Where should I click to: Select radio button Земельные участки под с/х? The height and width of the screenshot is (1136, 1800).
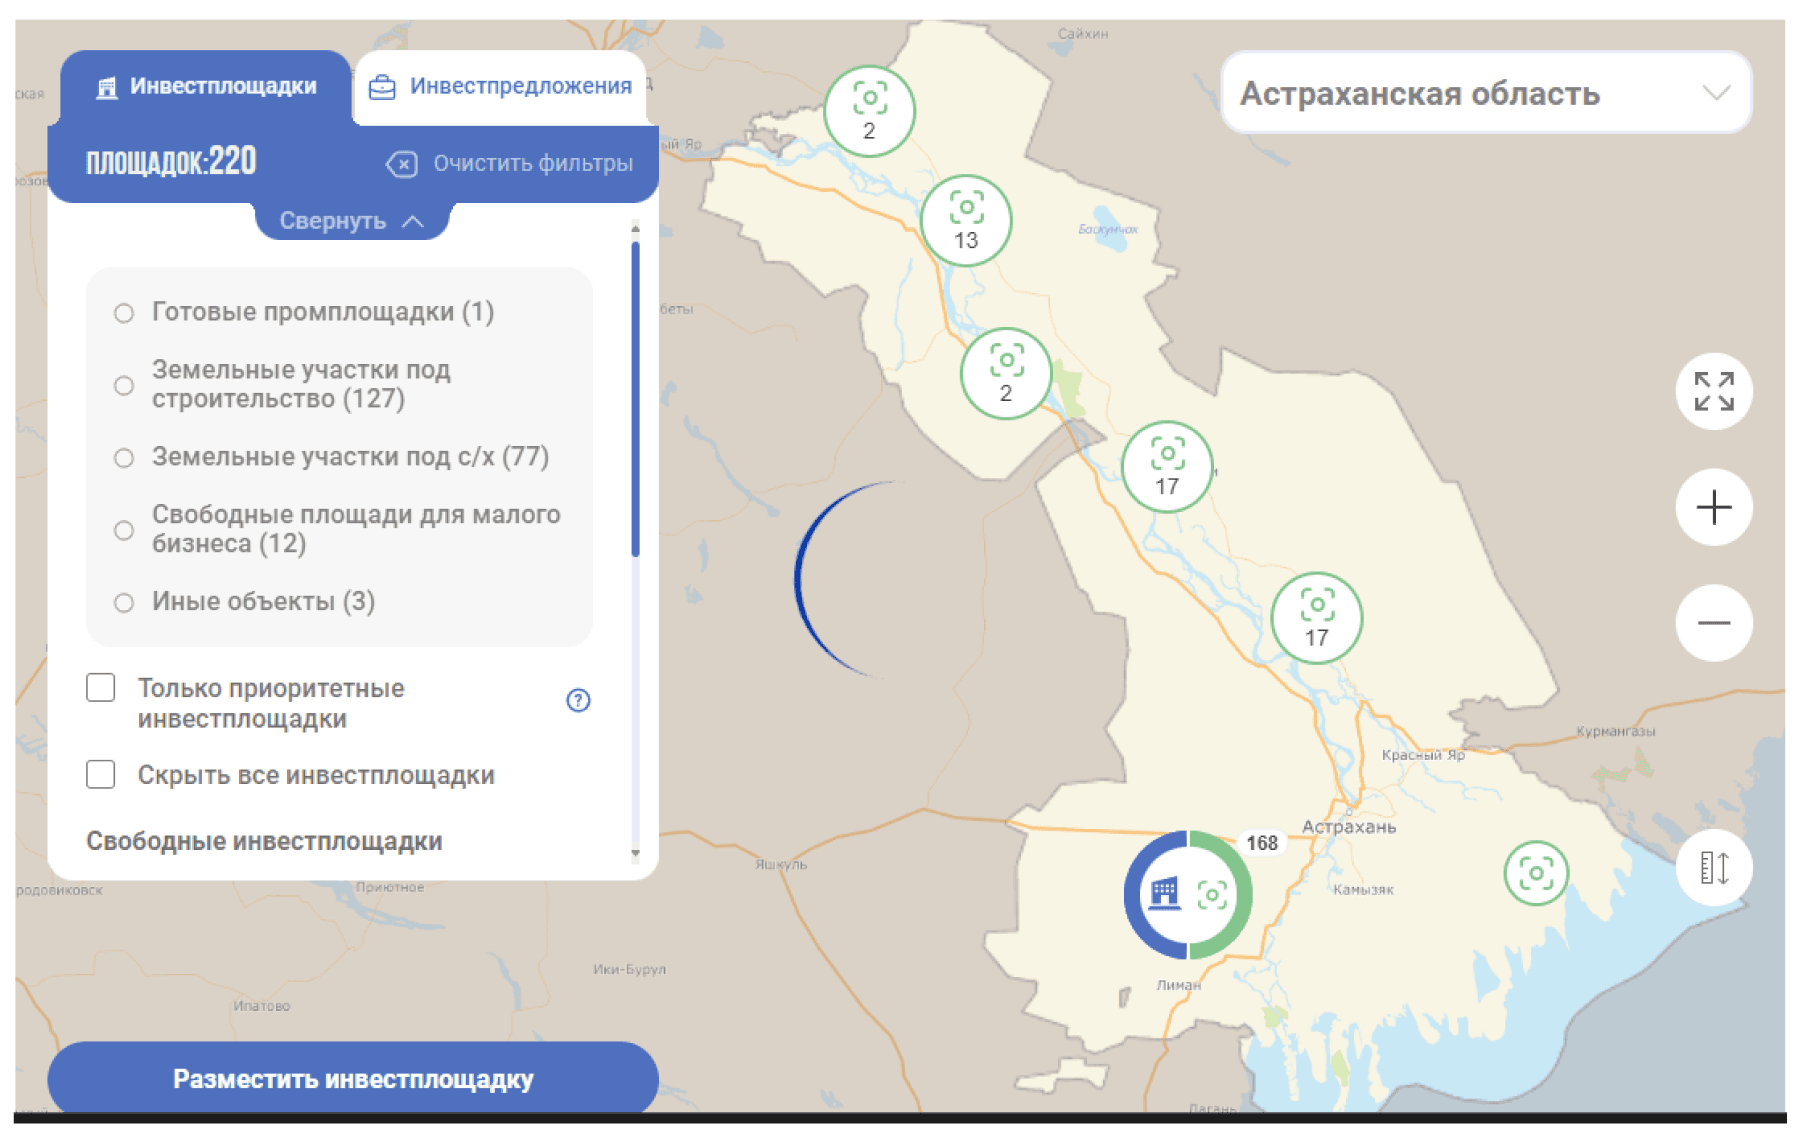123,458
